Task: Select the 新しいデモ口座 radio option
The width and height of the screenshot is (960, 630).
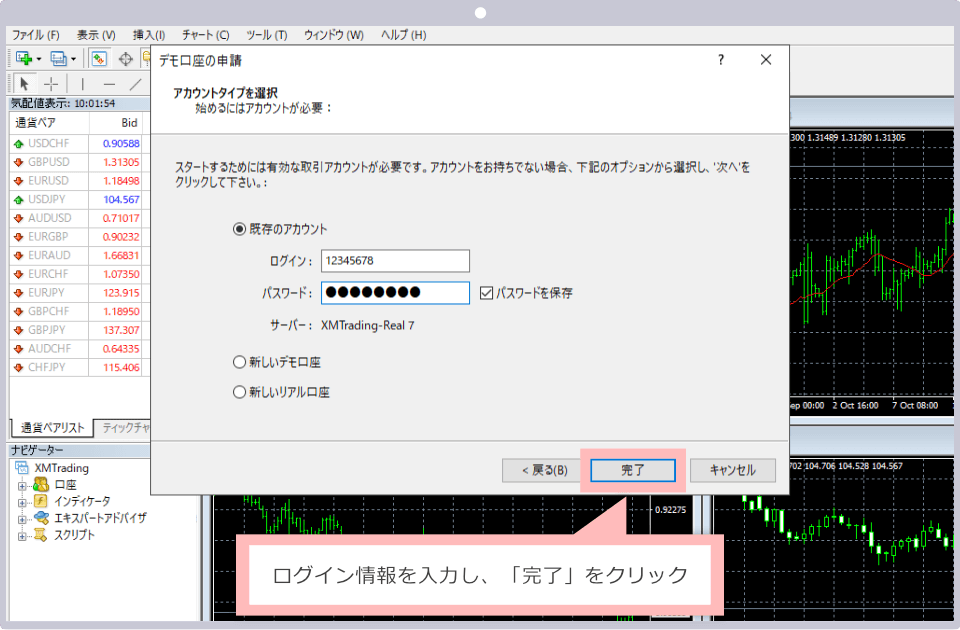Action: [239, 362]
